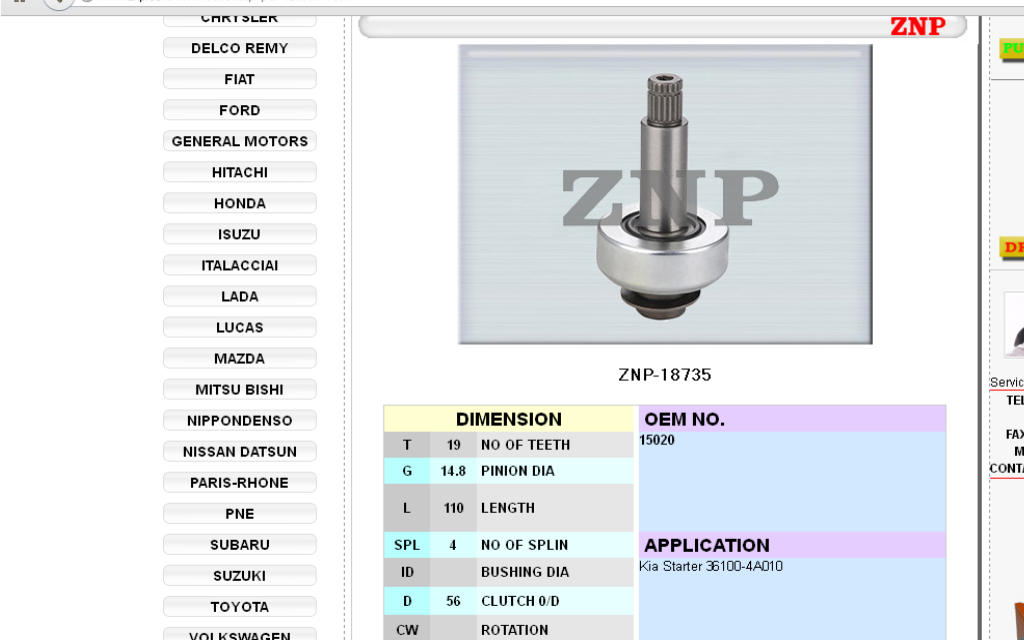Click the LENGTH value 110
1024x640 pixels.
[x=453, y=507]
